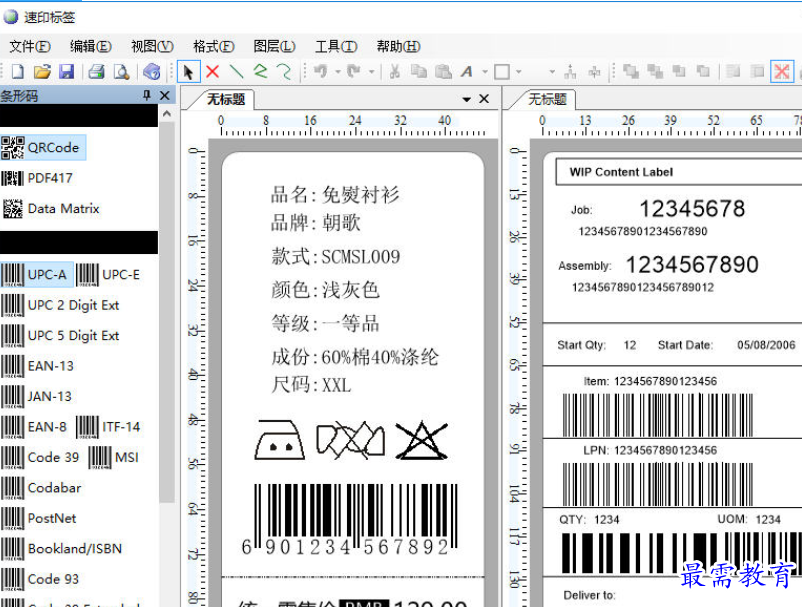This screenshot has height=607, width=802.
Task: Select the UPC-A barcode type
Action: (37, 275)
